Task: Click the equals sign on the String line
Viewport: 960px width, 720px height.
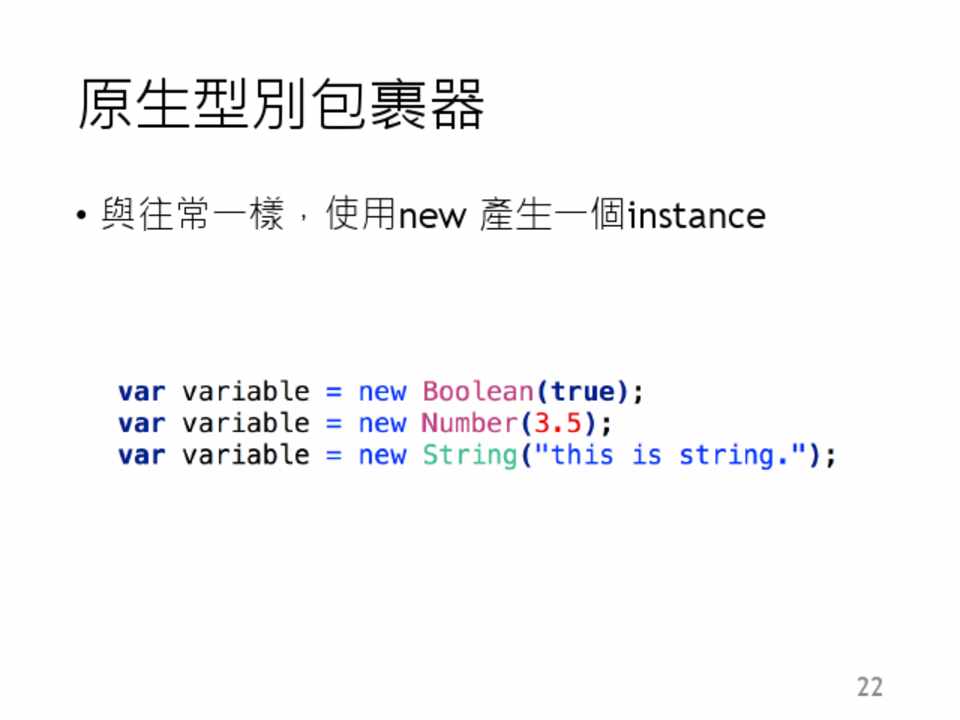Action: tap(334, 455)
